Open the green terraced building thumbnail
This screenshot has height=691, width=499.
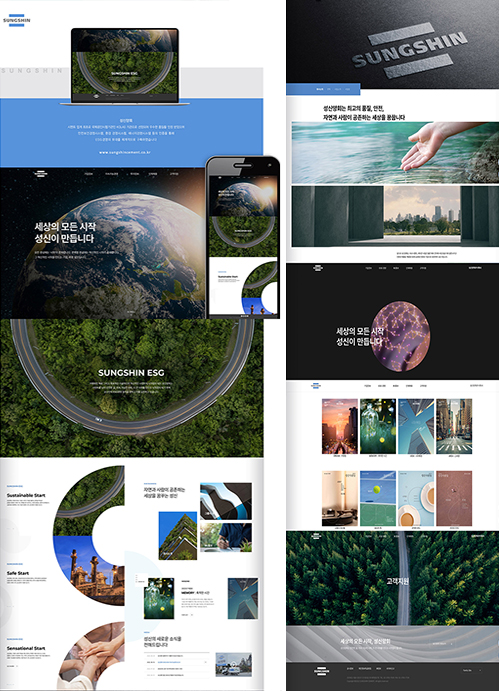click(178, 536)
